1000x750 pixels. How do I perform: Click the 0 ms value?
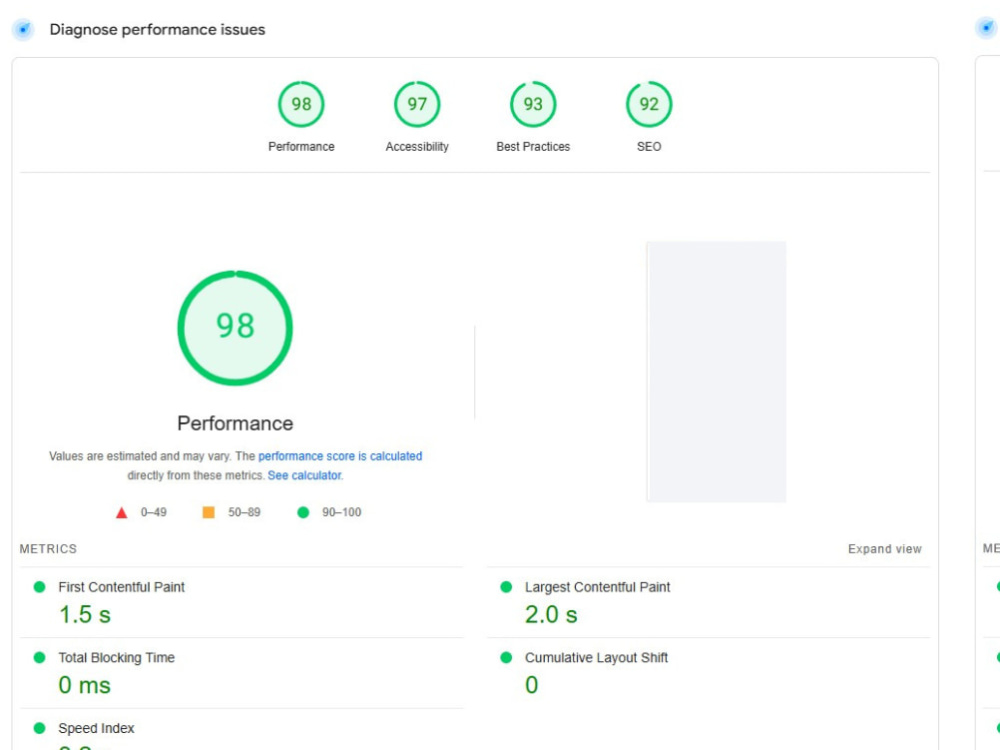[x=85, y=686]
